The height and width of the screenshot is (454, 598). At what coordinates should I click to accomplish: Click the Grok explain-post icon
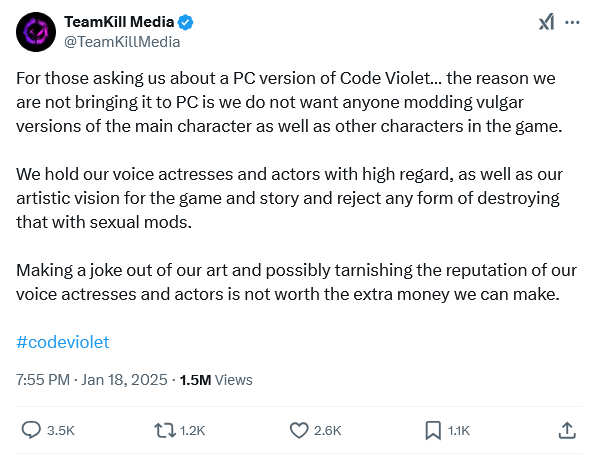[x=547, y=22]
